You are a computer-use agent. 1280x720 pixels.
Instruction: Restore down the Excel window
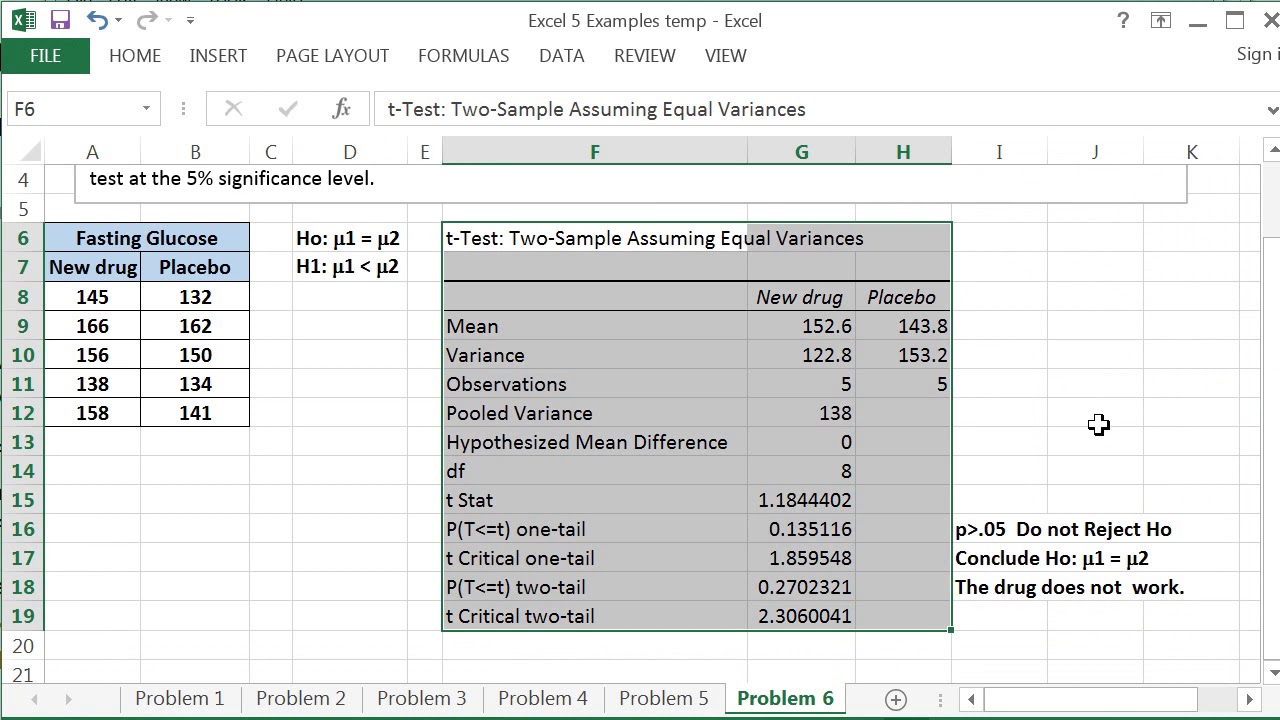[1235, 20]
